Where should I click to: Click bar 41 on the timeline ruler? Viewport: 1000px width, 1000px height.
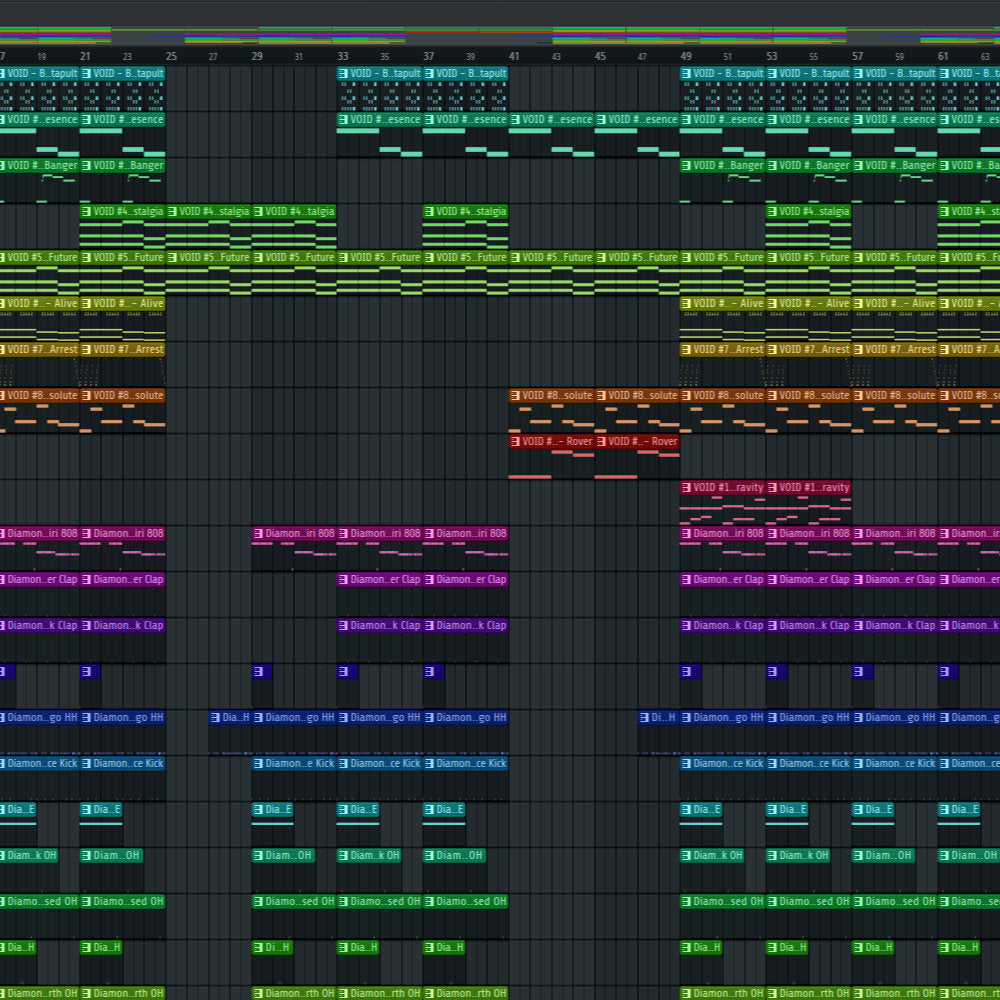point(514,56)
